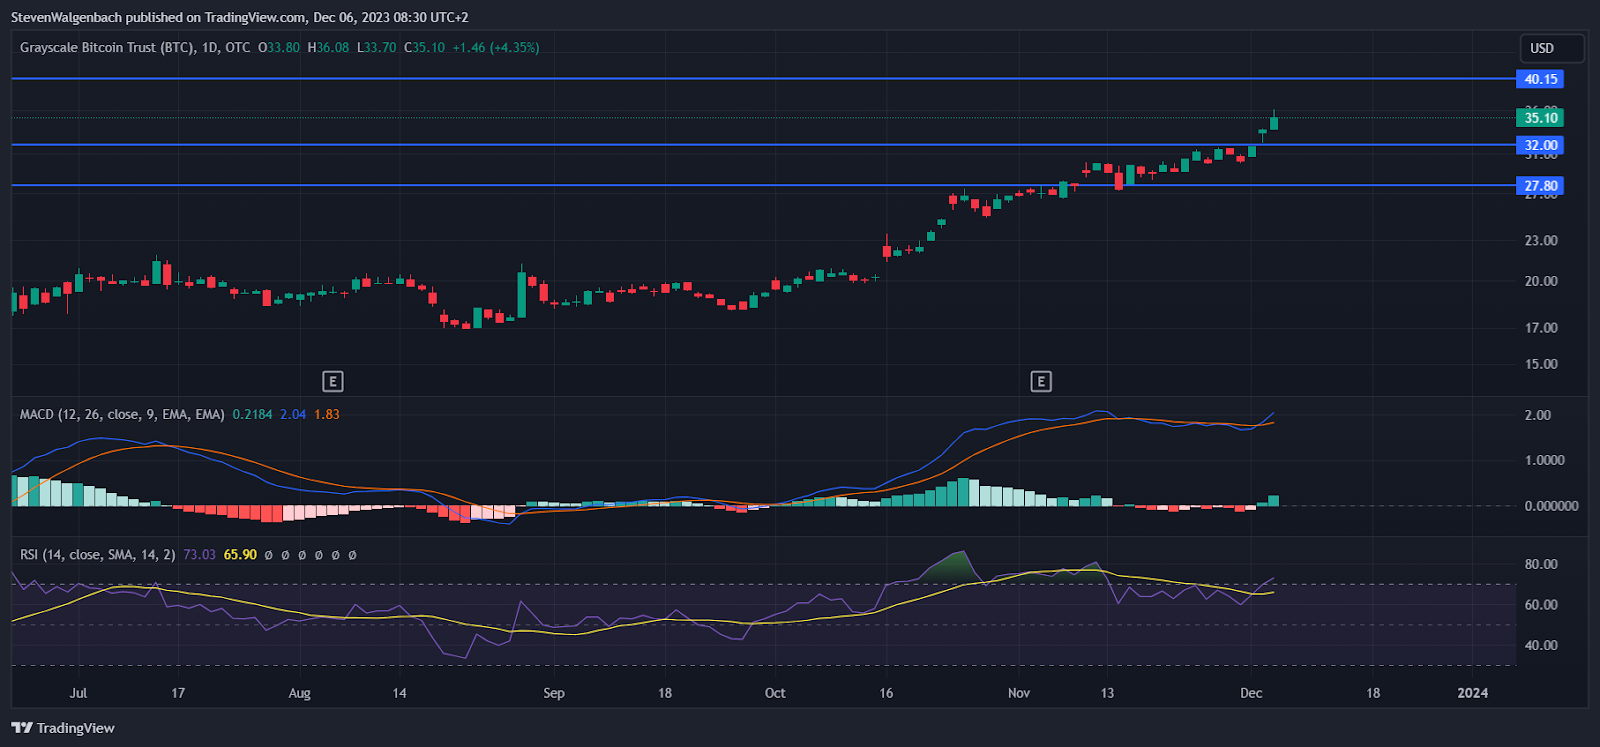Click the green 35.10 current price label
The height and width of the screenshot is (747, 1600).
point(1540,118)
